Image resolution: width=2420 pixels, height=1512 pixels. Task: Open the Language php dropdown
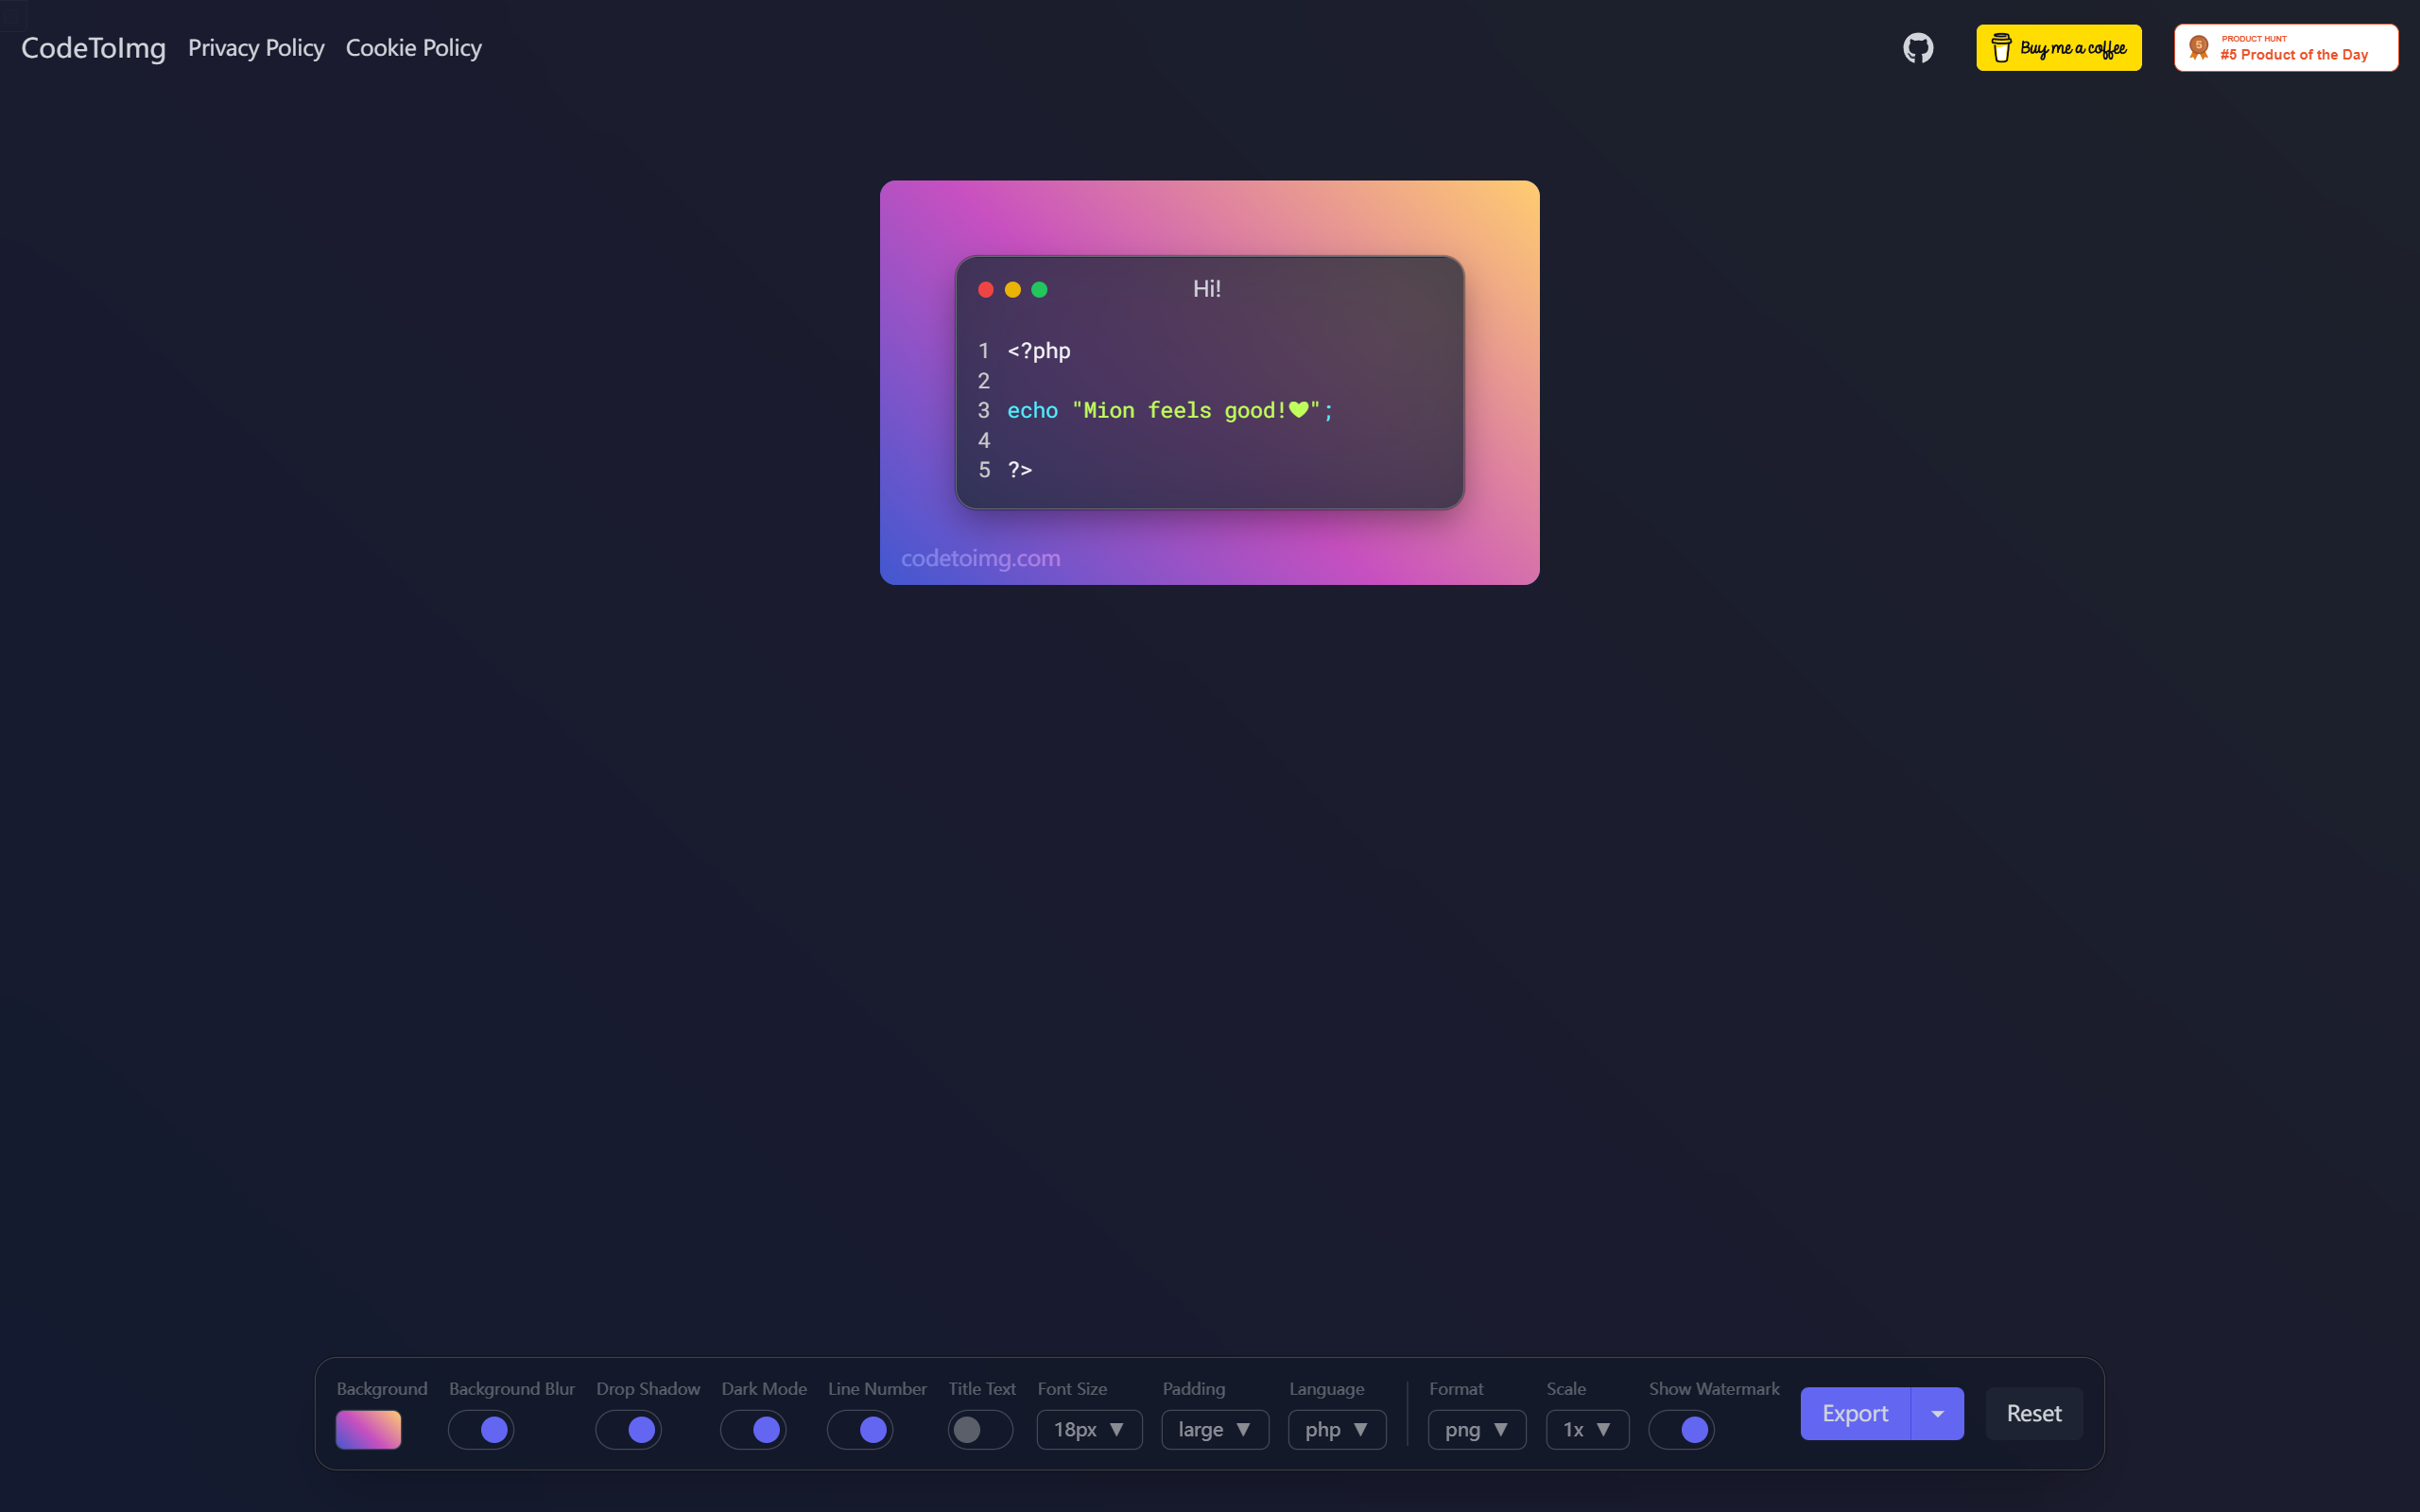coord(1337,1430)
